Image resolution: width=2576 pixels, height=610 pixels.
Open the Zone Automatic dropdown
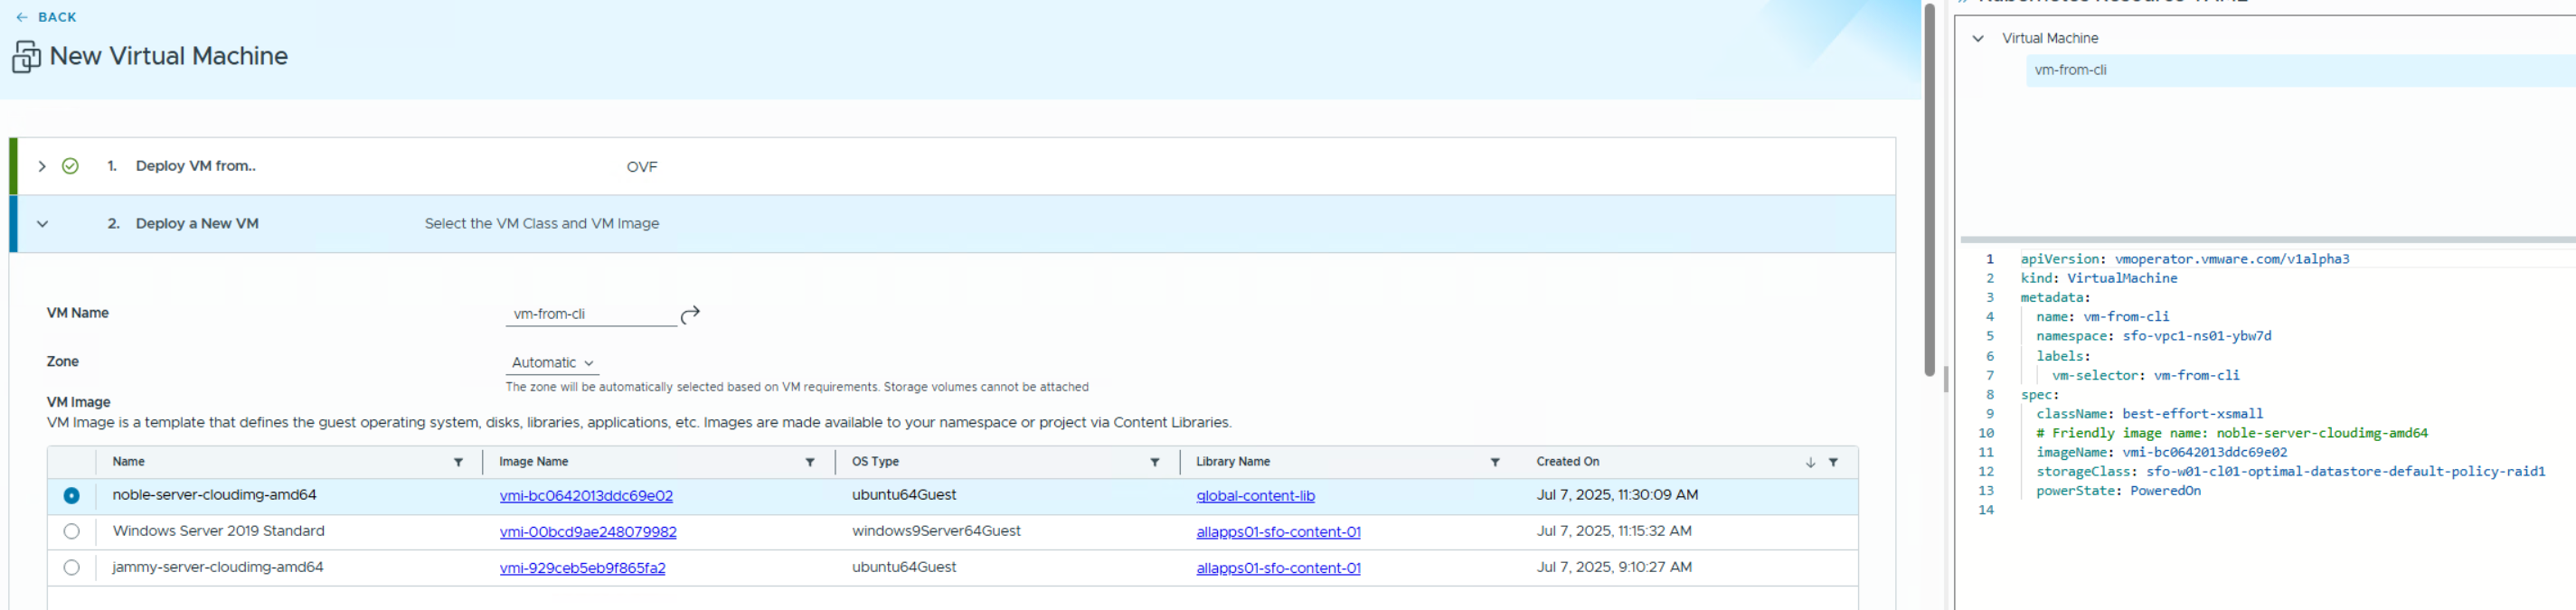(x=552, y=363)
